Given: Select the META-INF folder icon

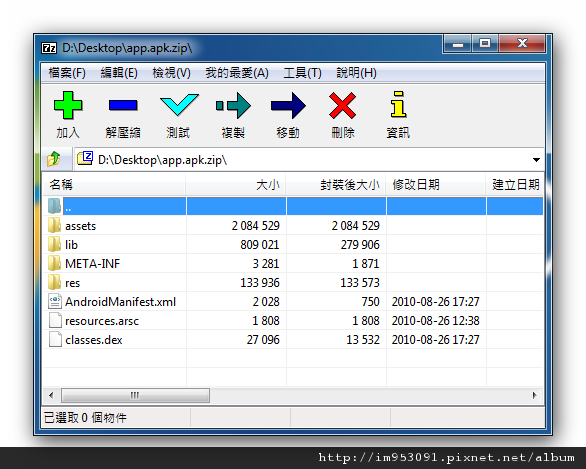Looking at the screenshot, I should [55, 263].
